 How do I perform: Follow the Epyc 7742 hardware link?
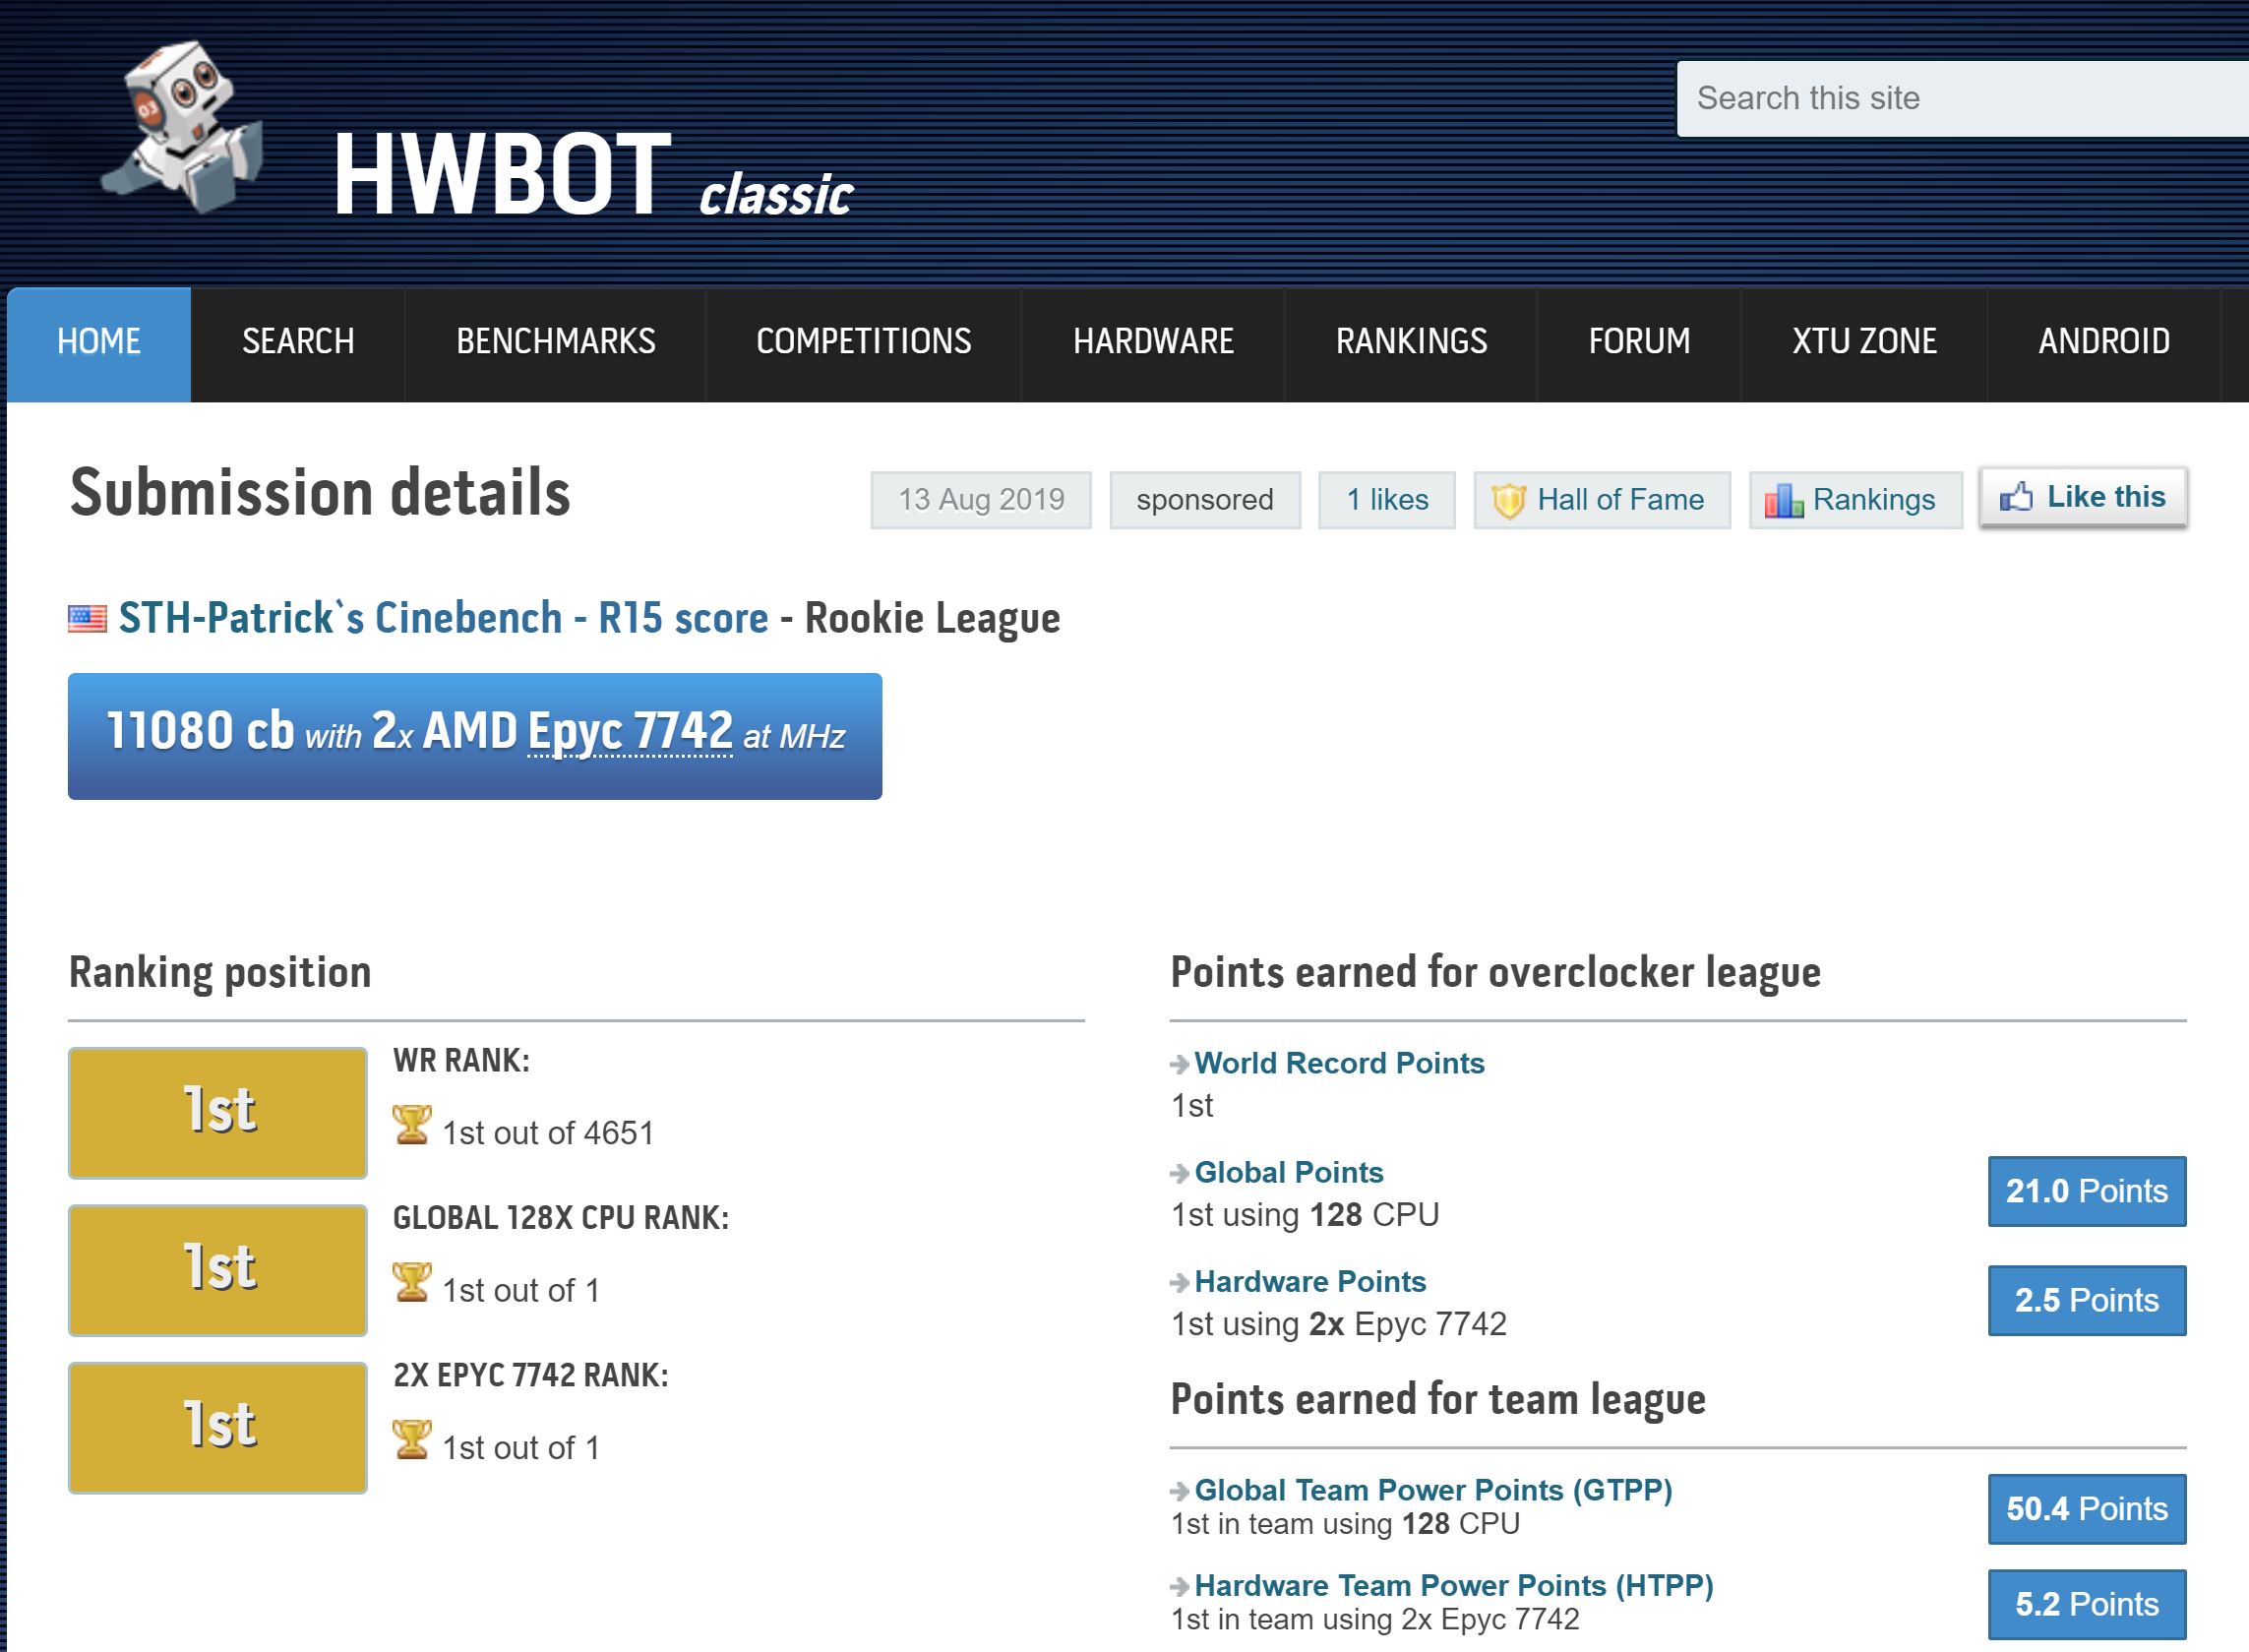click(x=630, y=731)
